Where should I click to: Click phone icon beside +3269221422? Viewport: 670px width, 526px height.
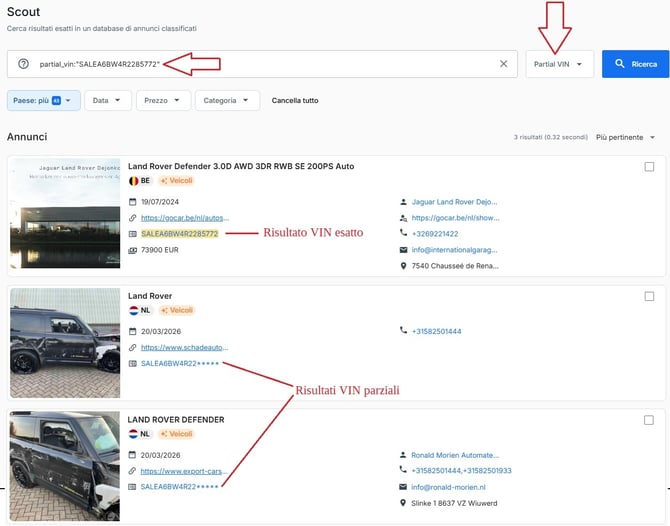pos(403,233)
